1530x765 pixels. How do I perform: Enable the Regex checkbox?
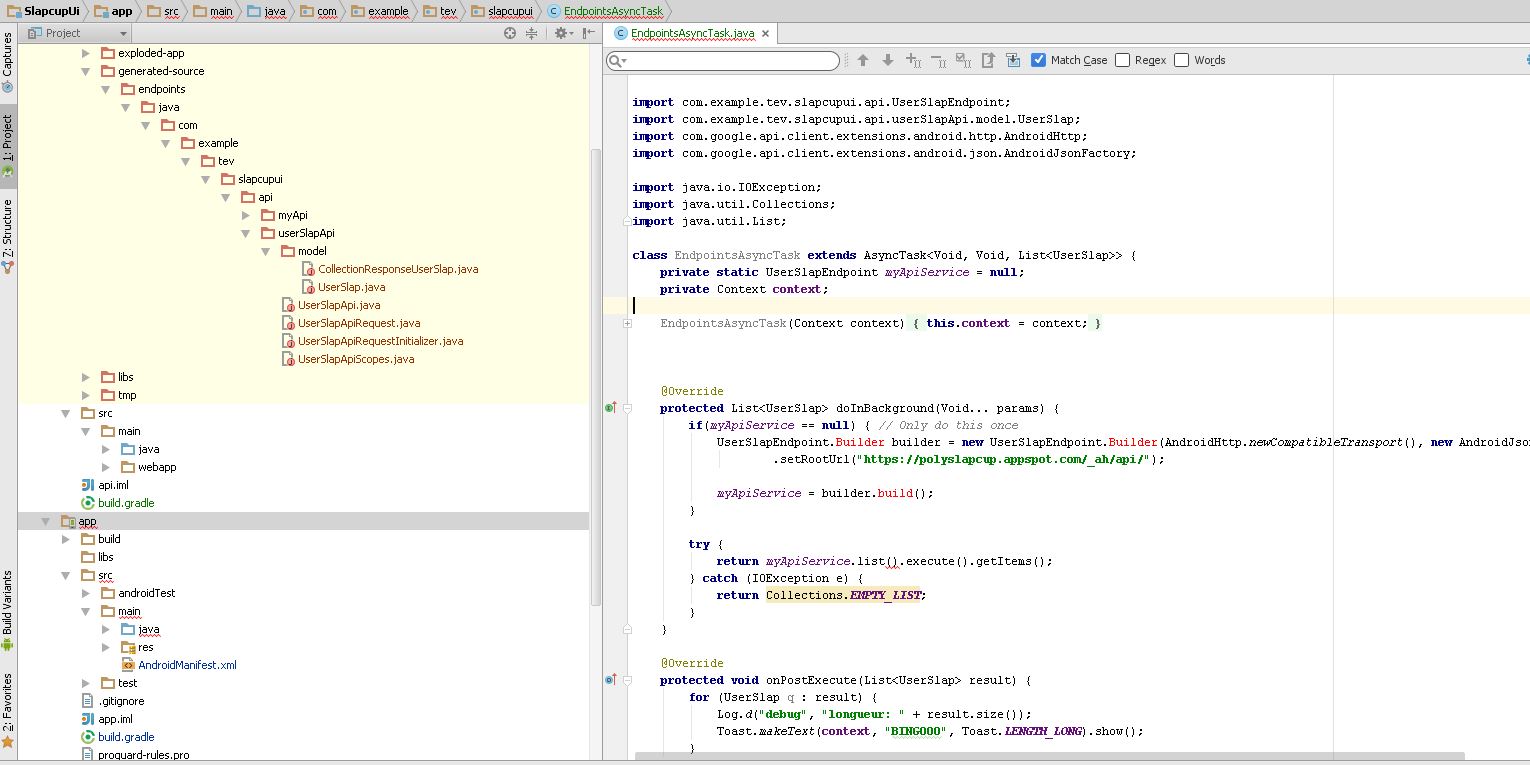point(1122,60)
